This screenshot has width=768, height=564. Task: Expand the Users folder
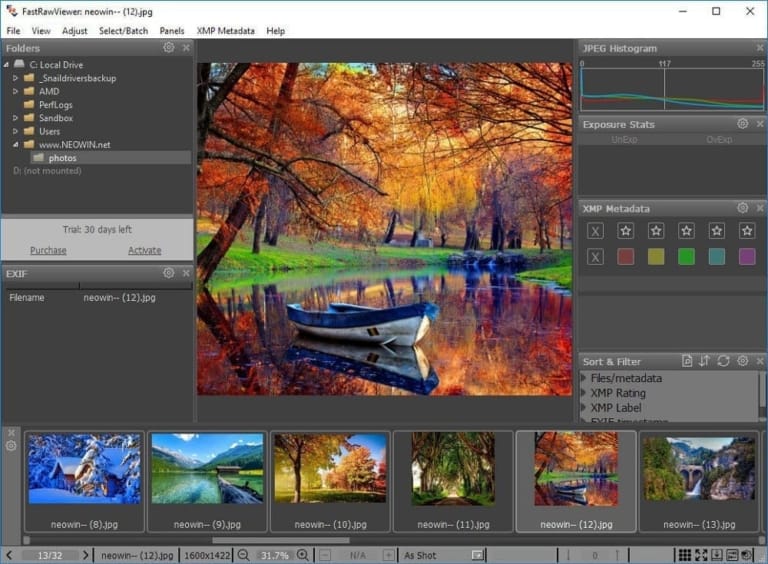coord(15,131)
